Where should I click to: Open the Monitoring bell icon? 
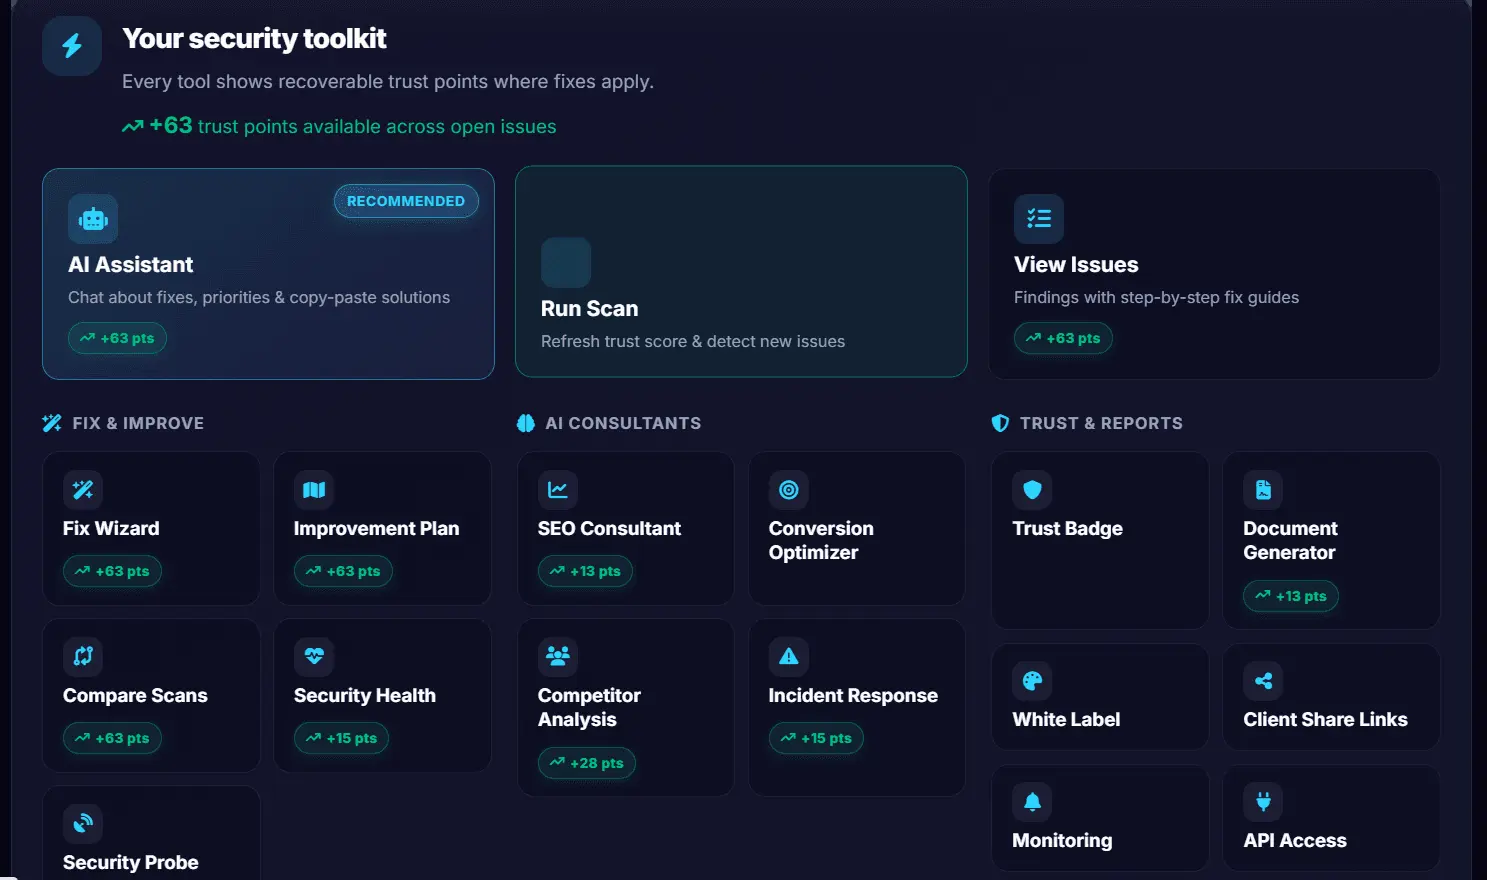1033,802
